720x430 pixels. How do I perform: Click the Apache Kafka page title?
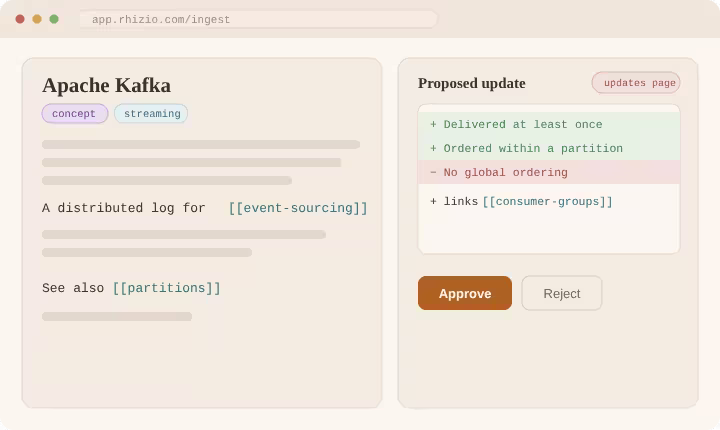pyautogui.click(x=107, y=85)
